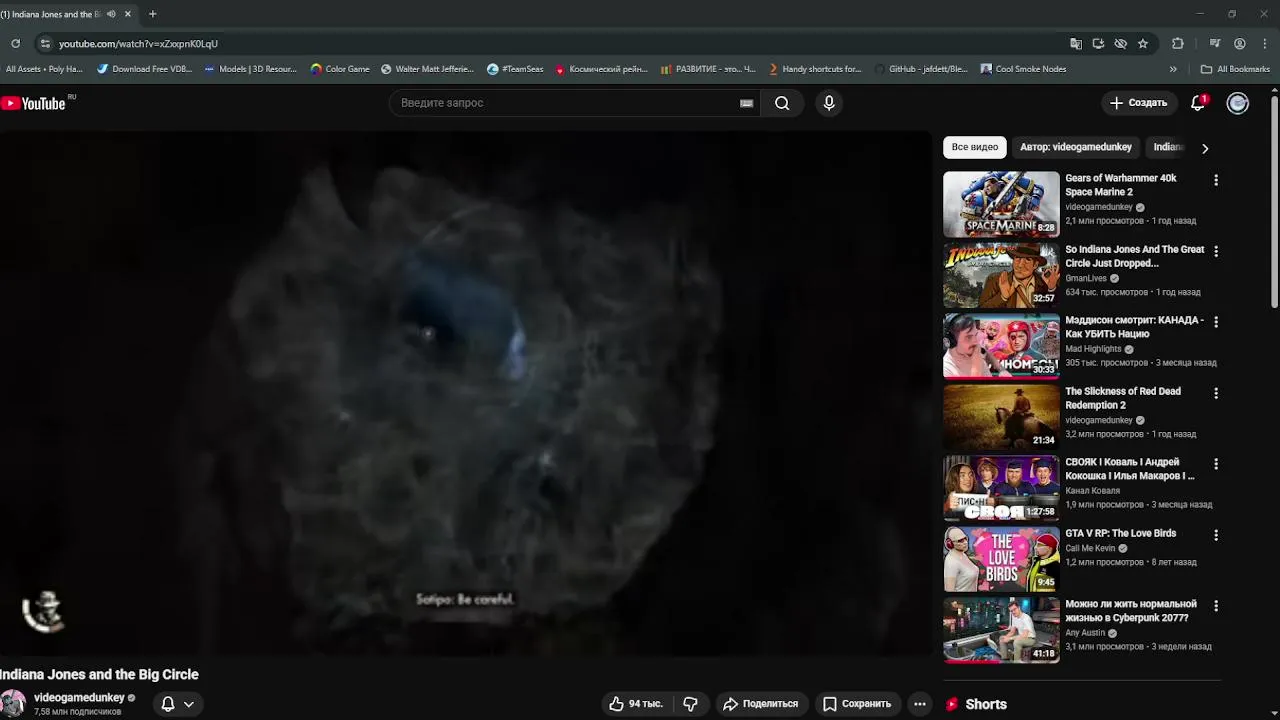Click the crossed-out eye icon in address bar
This screenshot has width=1280, height=720.
coord(1120,44)
